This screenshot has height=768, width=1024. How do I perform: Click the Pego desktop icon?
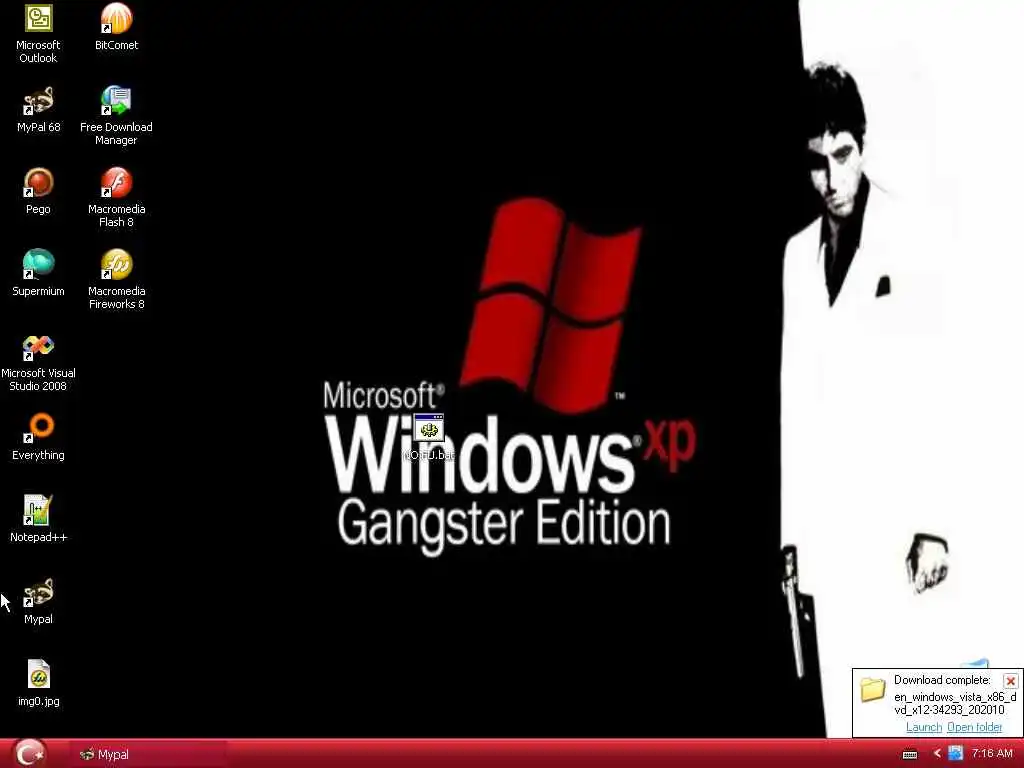[x=38, y=191]
